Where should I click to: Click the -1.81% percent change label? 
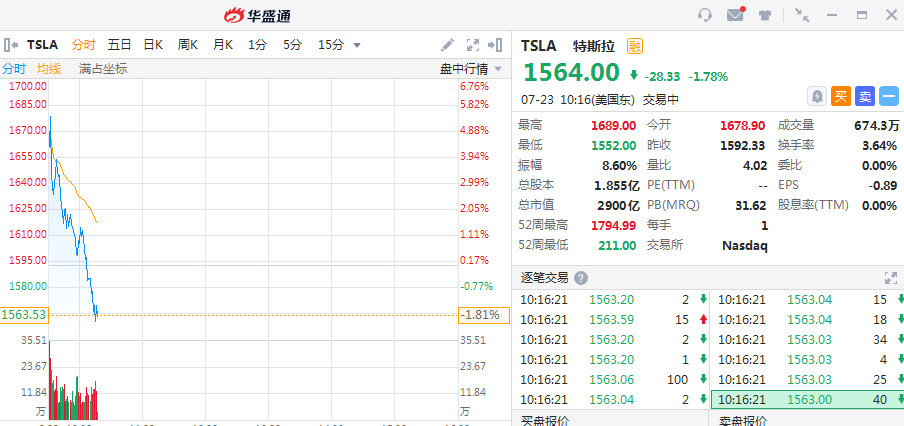pyautogui.click(x=484, y=315)
